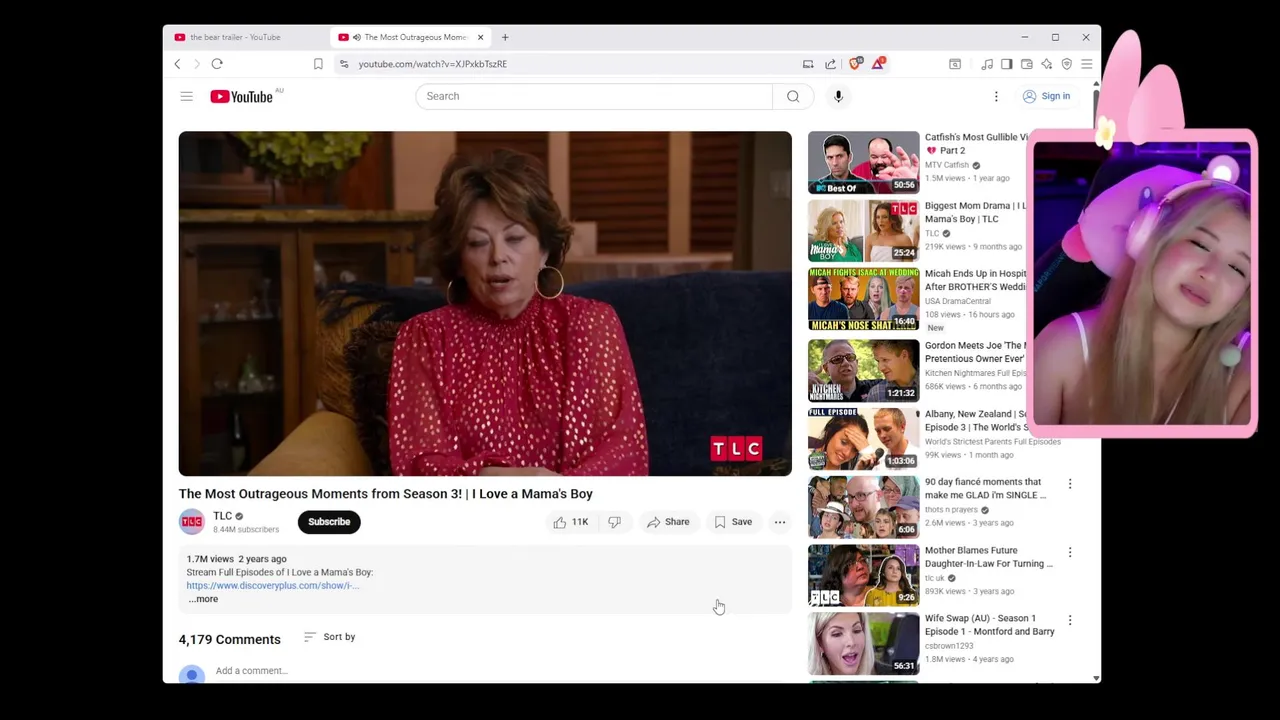The image size is (1280, 720).
Task: Open the VPN shield icon
Action: [x=1067, y=64]
